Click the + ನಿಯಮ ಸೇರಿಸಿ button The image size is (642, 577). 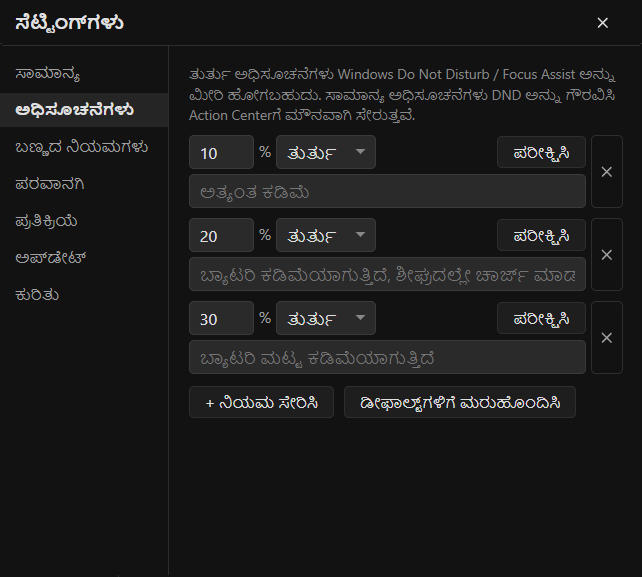[261, 402]
